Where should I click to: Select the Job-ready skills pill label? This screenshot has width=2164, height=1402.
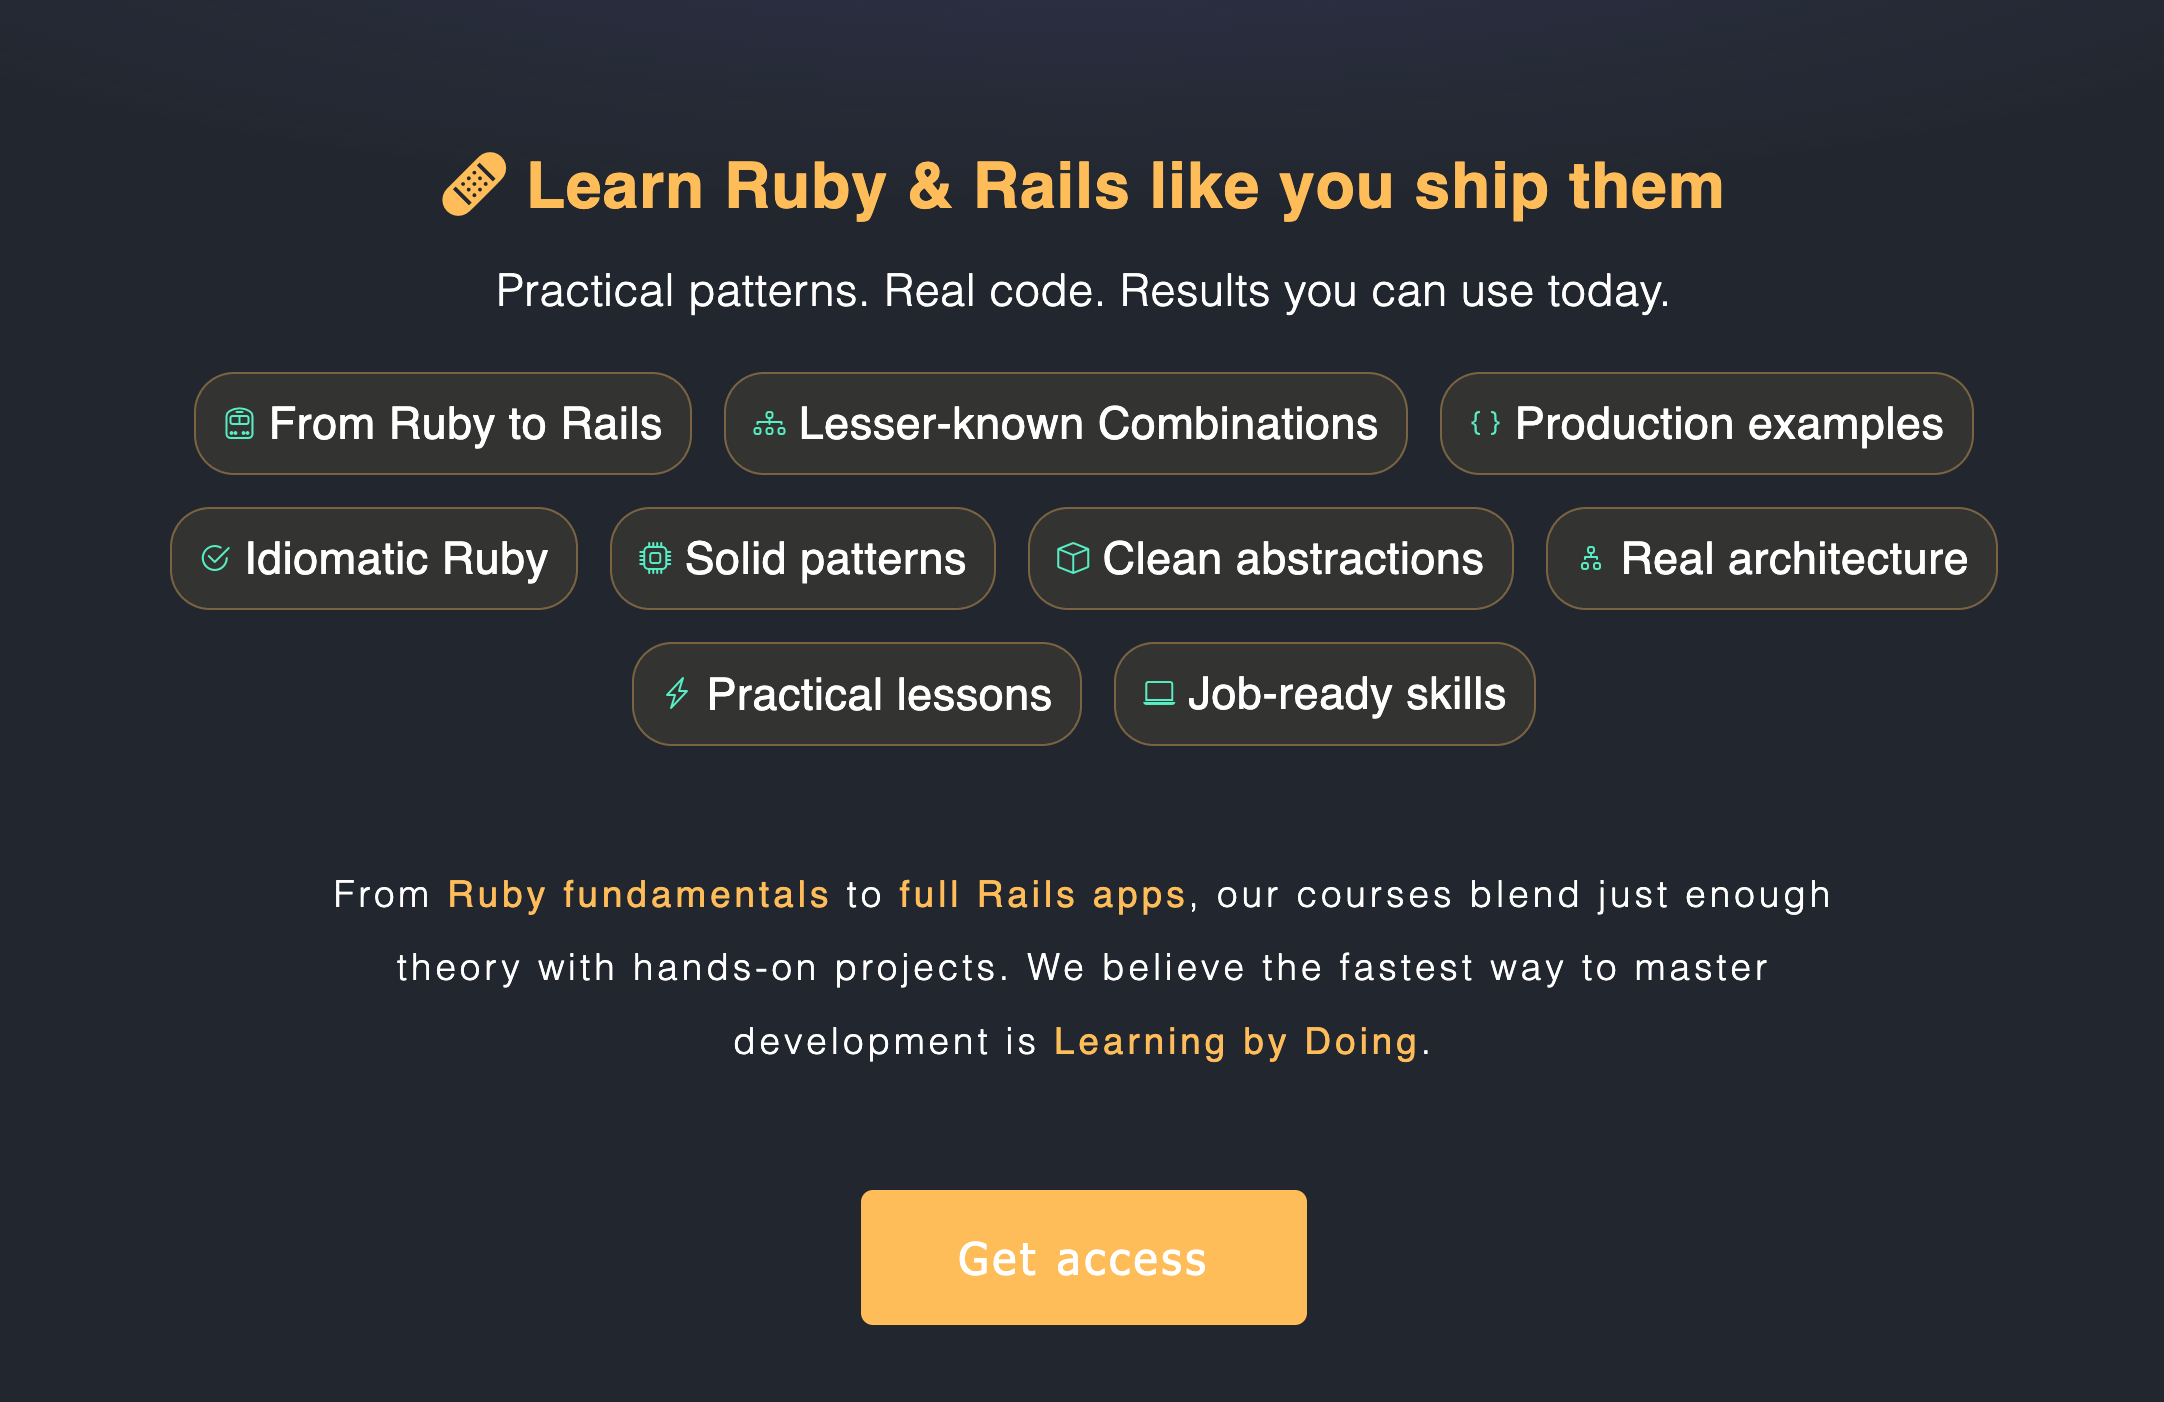[1346, 694]
